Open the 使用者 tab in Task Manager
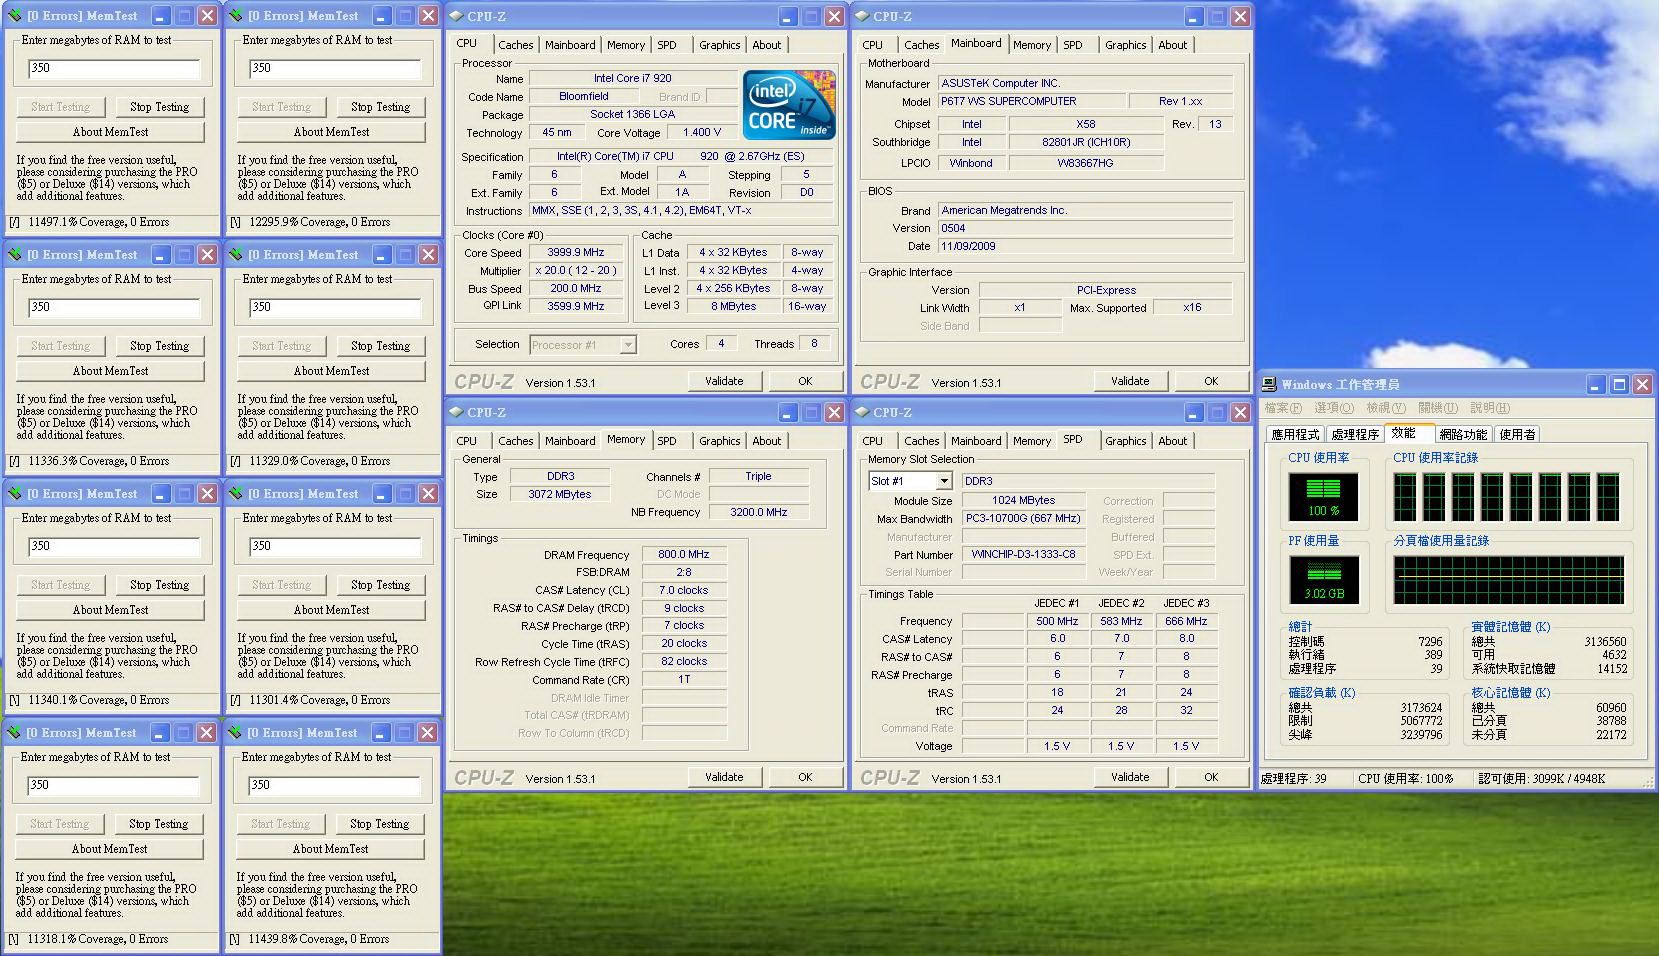The width and height of the screenshot is (1659, 956). click(1517, 434)
